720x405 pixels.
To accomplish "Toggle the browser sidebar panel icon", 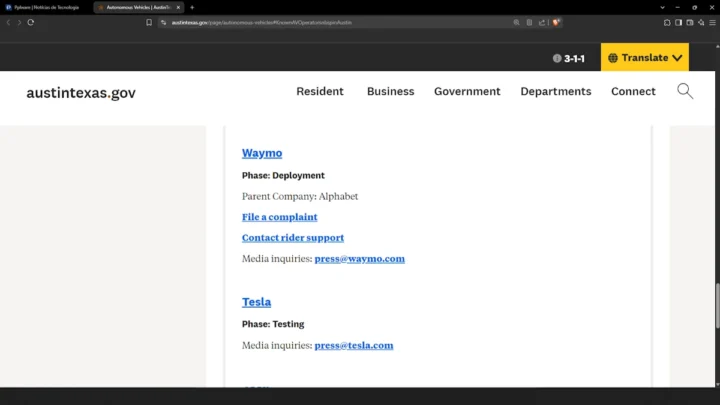I will coord(678,22).
